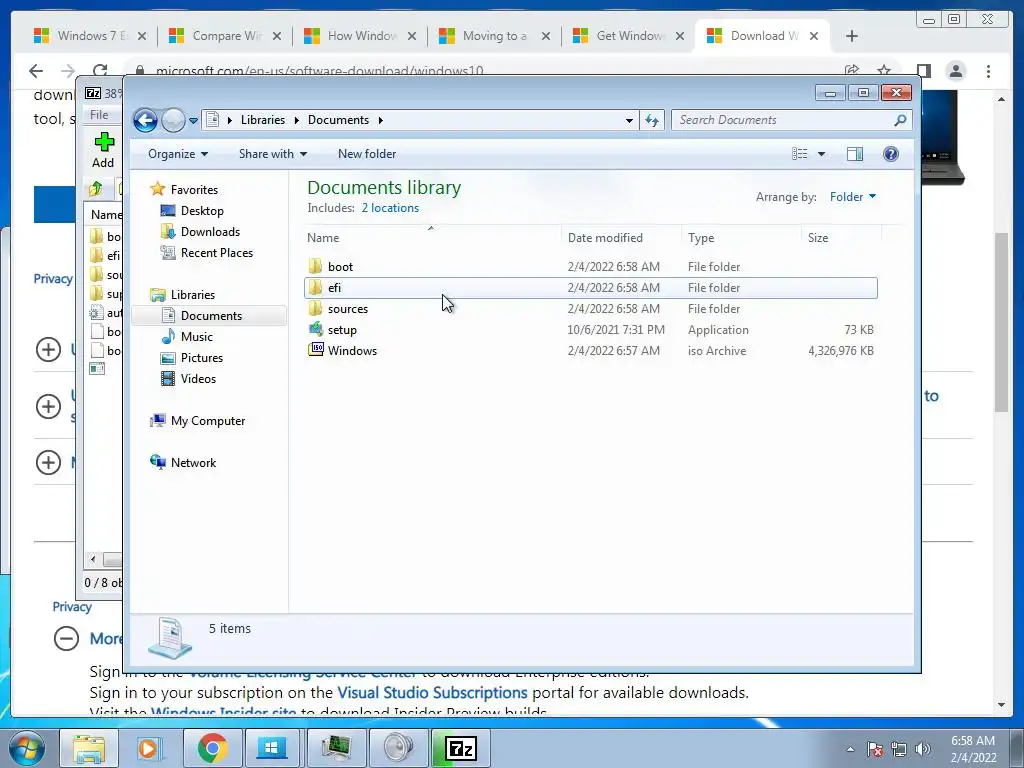
Task: Bookmark this page with the star icon
Action: [x=884, y=71]
